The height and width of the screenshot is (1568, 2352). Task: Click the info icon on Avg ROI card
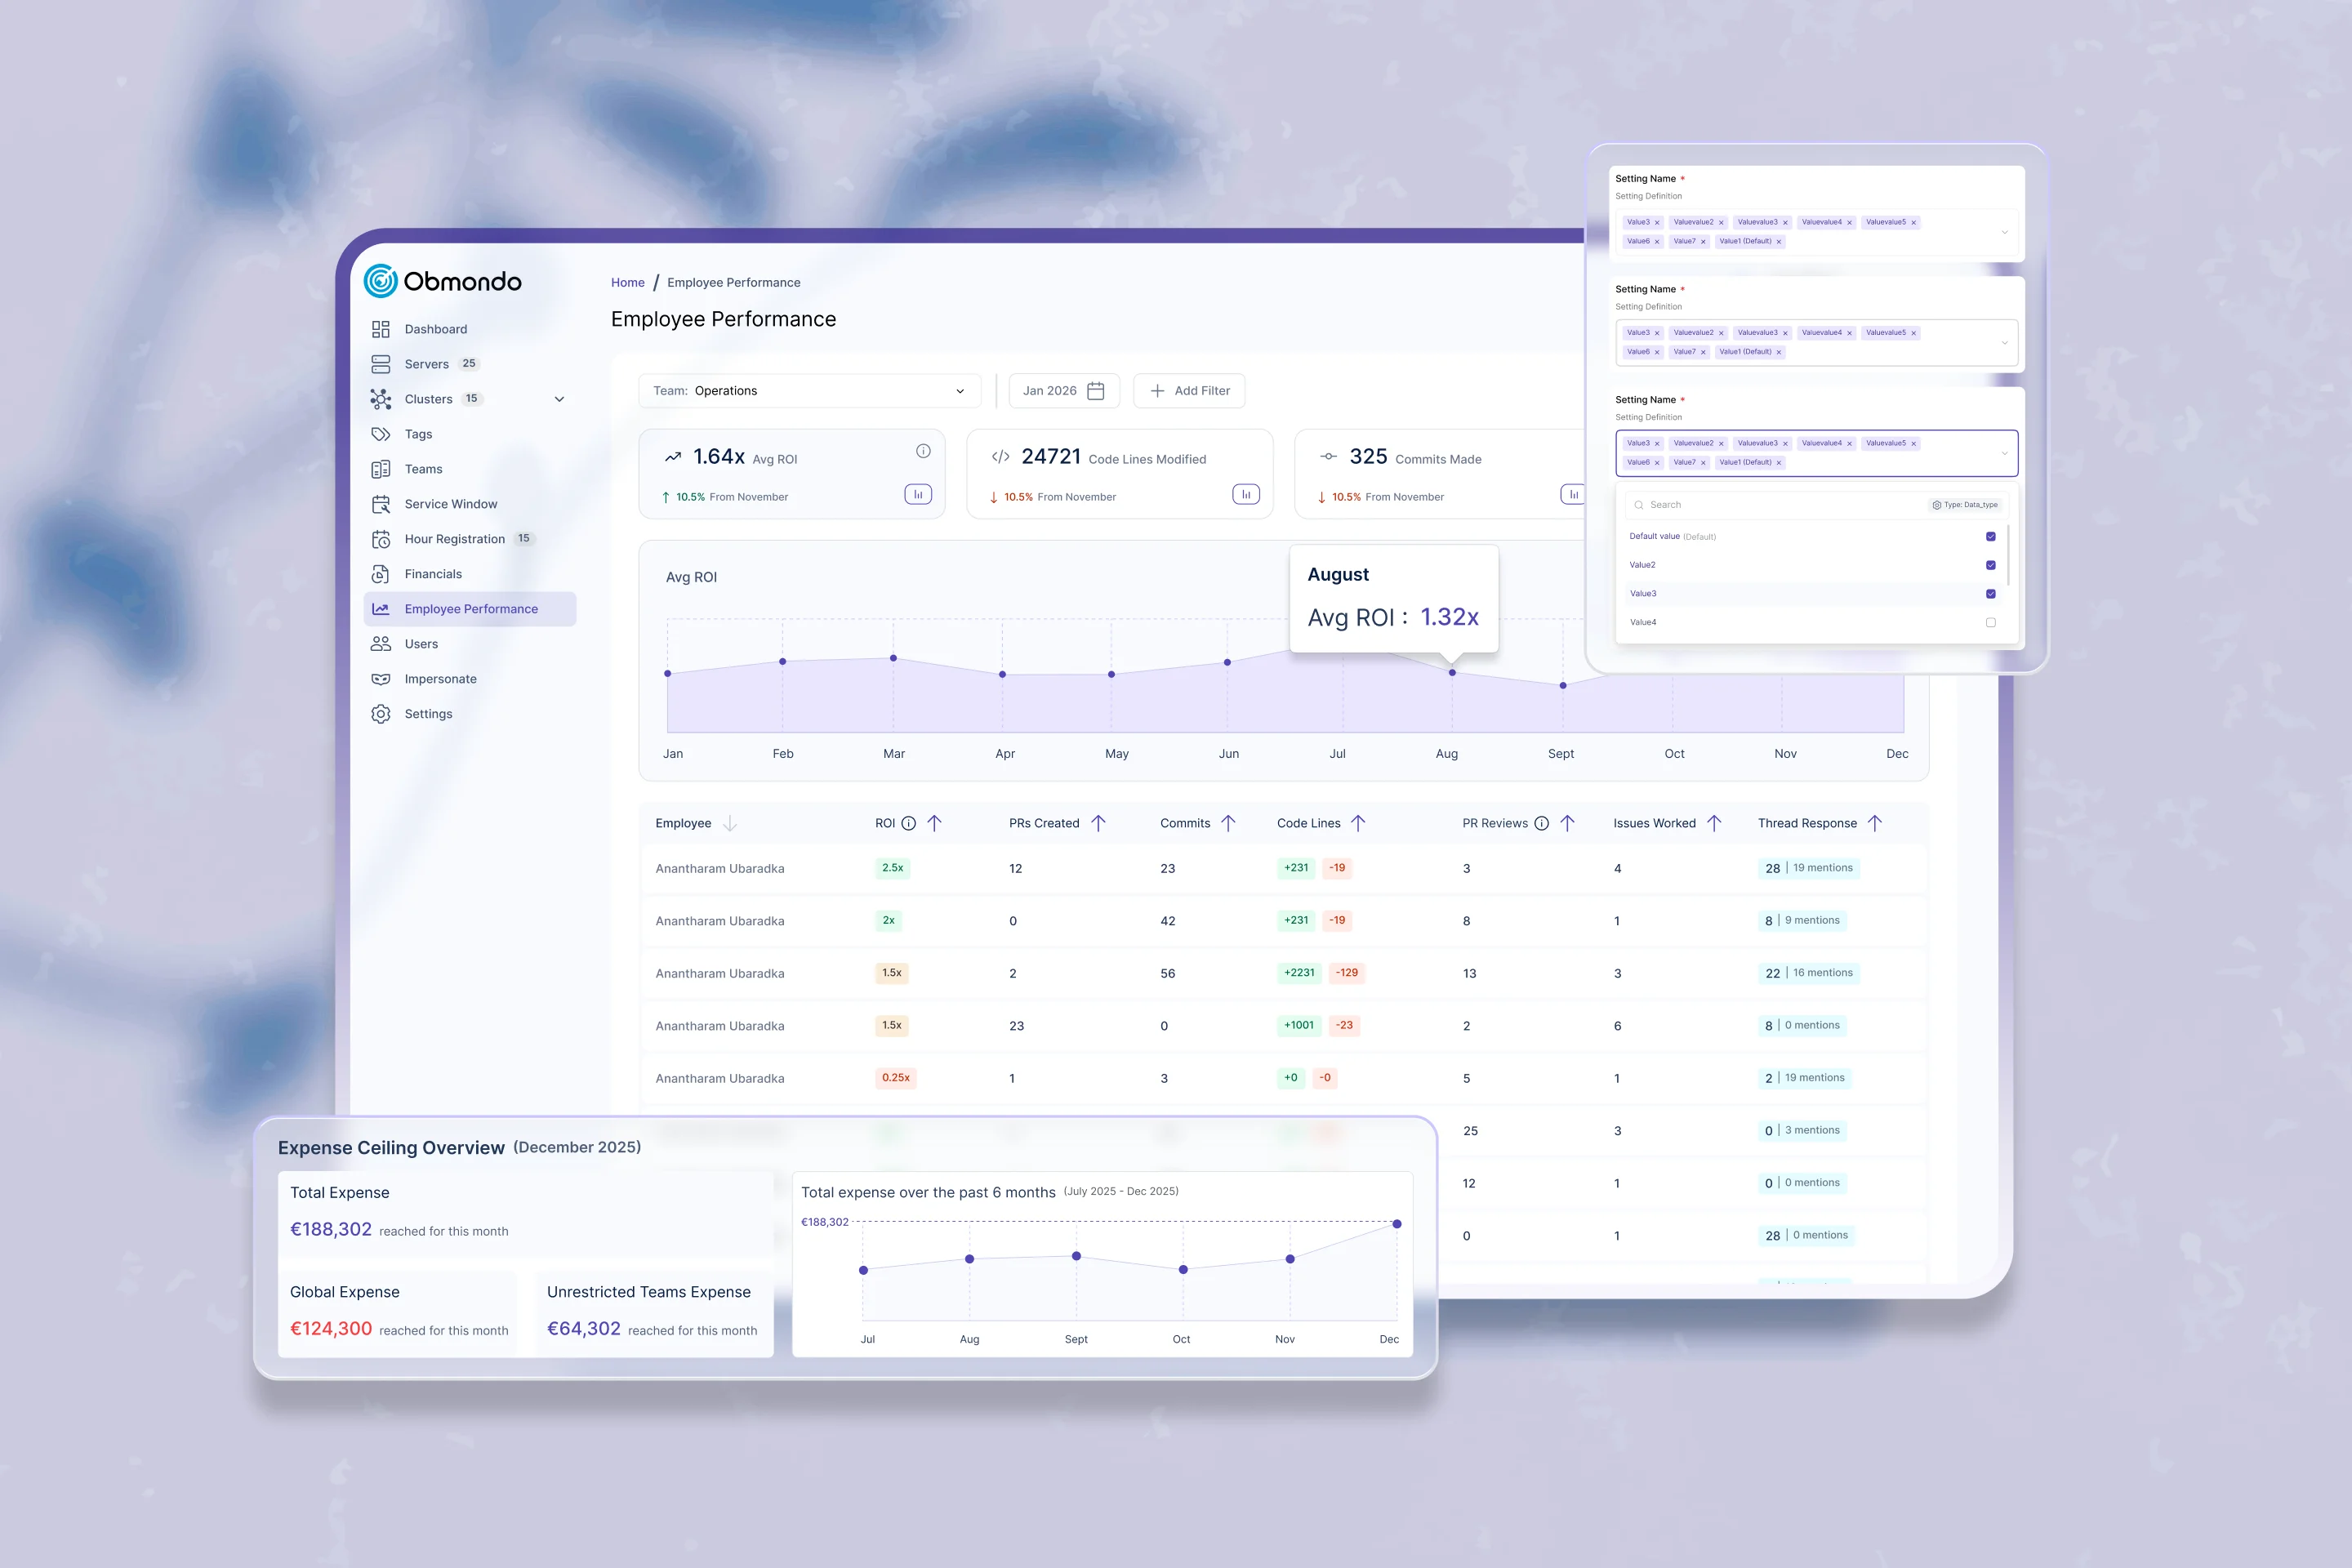(x=923, y=451)
